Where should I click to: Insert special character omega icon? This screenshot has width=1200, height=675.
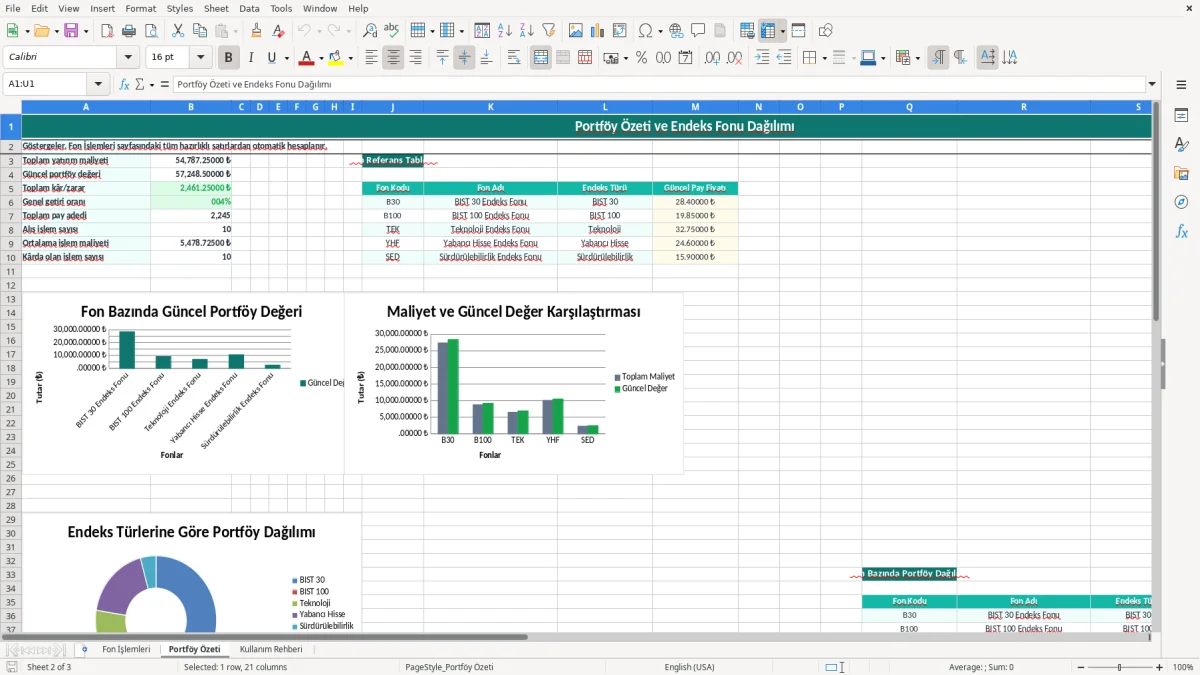(645, 31)
